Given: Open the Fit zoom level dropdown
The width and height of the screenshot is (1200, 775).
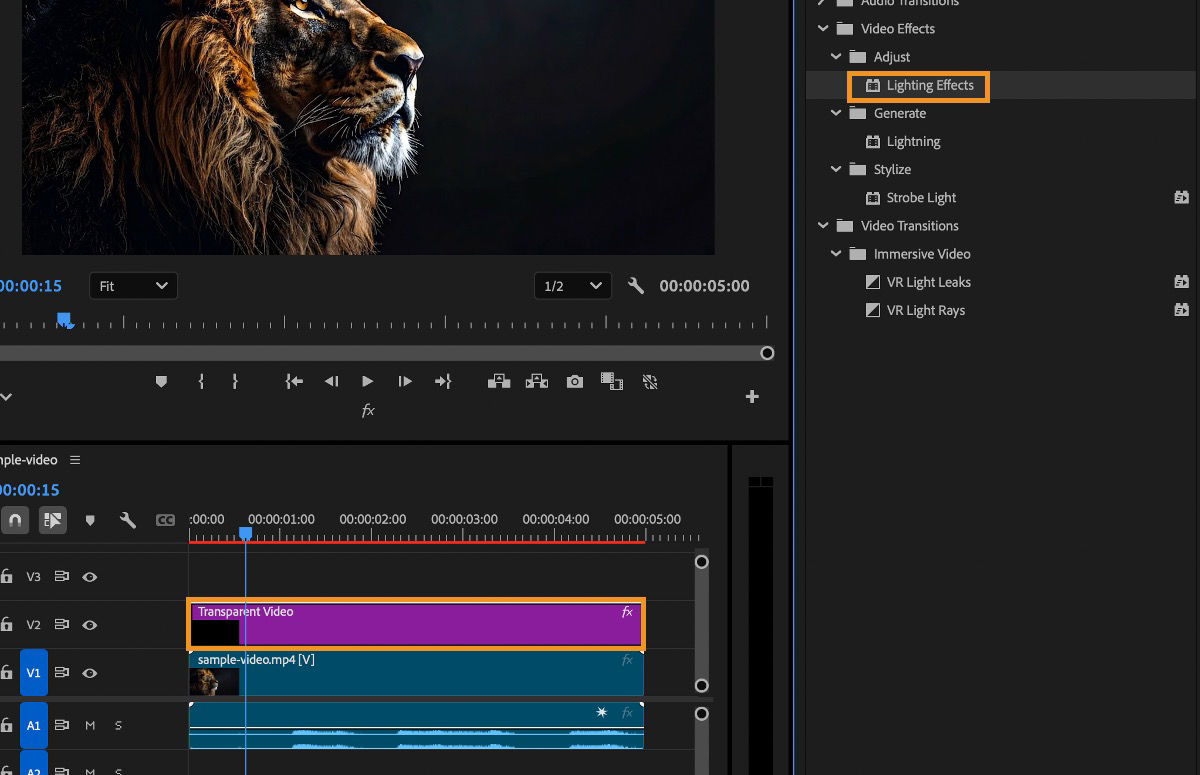Looking at the screenshot, I should (133, 286).
